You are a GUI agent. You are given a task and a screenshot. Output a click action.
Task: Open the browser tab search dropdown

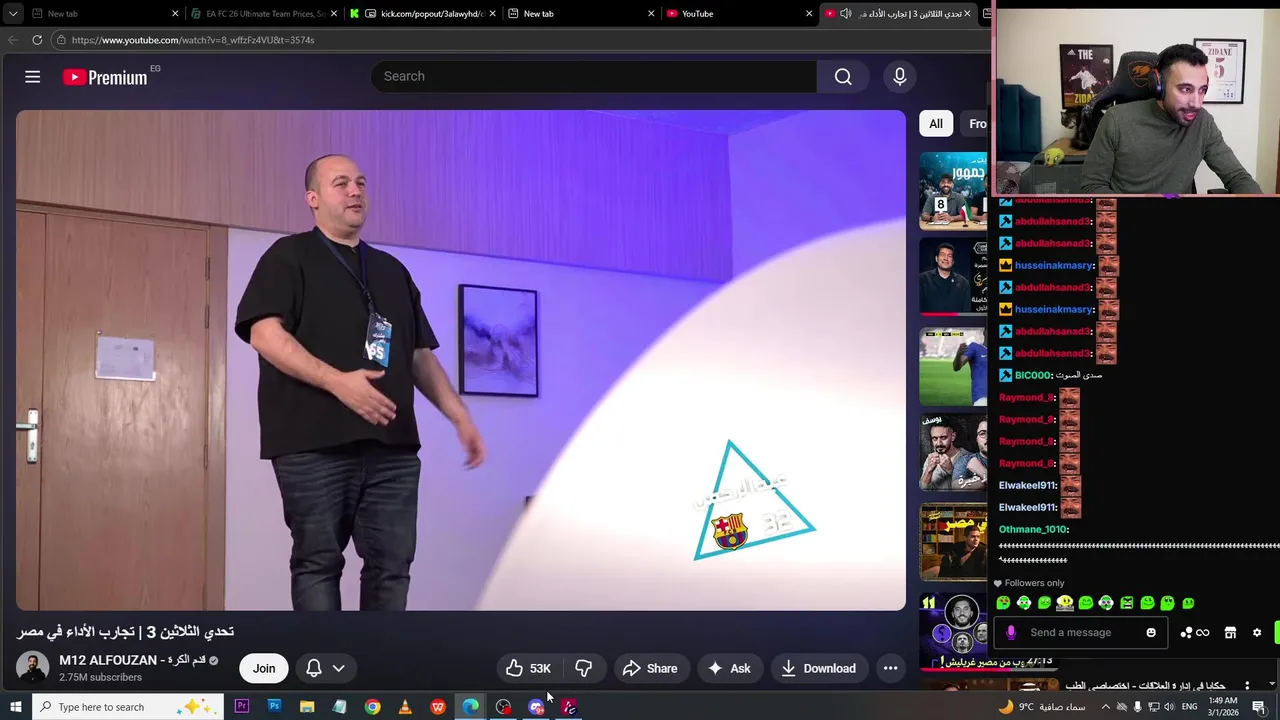pos(12,14)
